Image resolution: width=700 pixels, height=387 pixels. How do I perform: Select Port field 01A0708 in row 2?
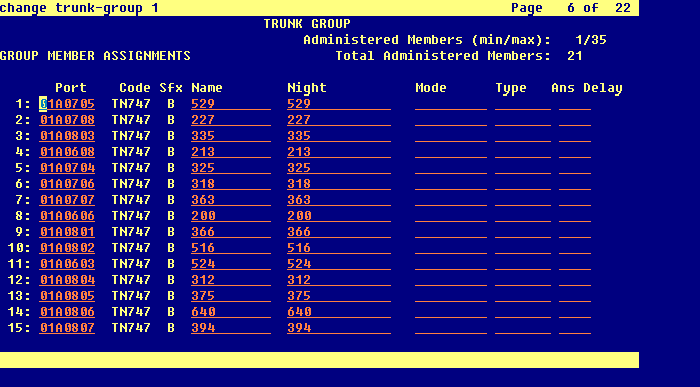click(x=67, y=120)
